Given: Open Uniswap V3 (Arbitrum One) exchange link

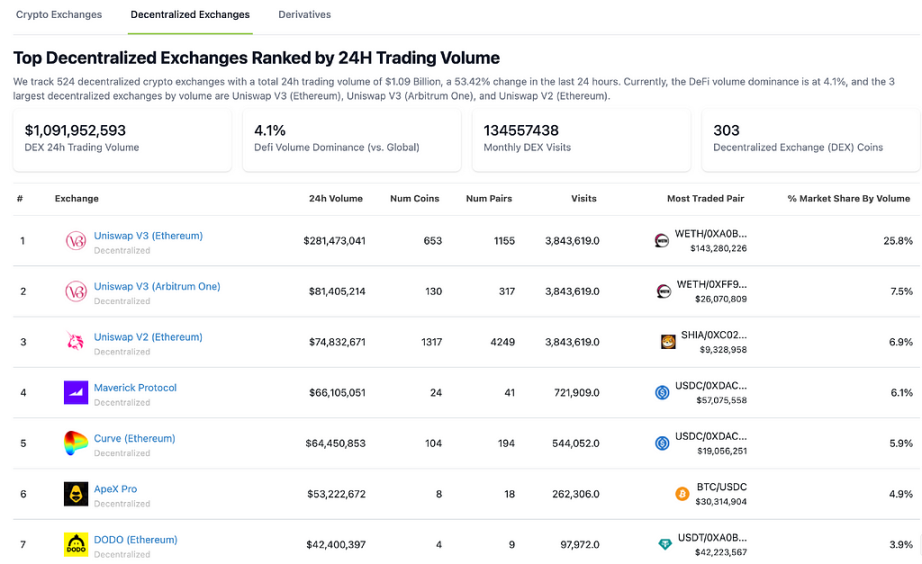Looking at the screenshot, I should pos(157,286).
